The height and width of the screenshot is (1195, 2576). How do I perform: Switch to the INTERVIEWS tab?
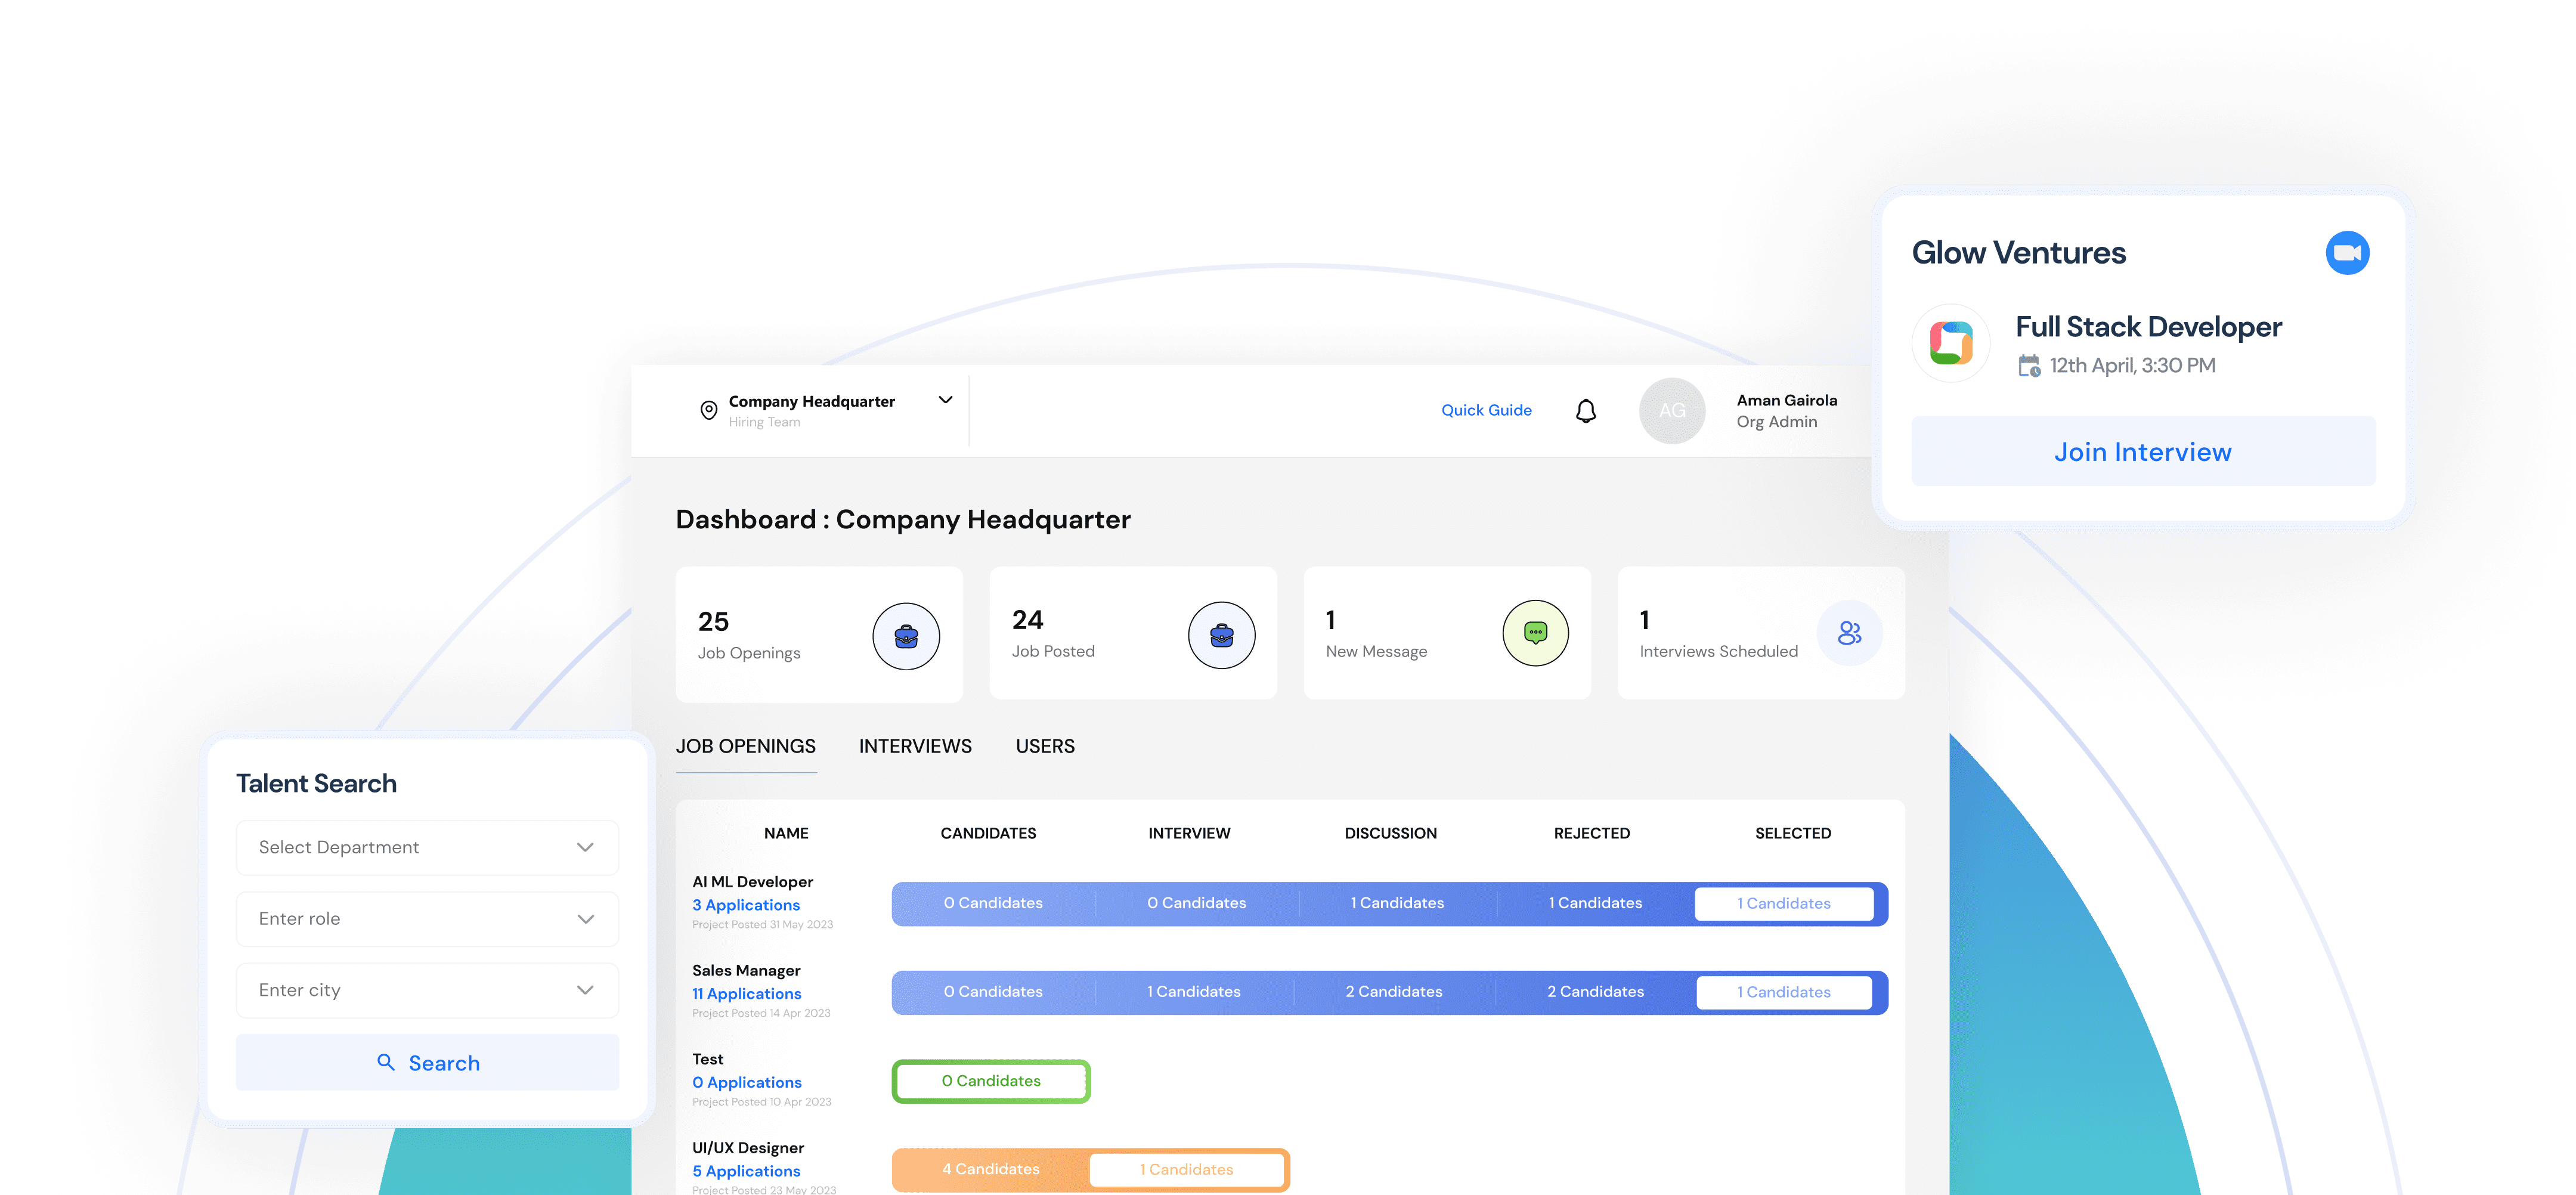(x=915, y=746)
